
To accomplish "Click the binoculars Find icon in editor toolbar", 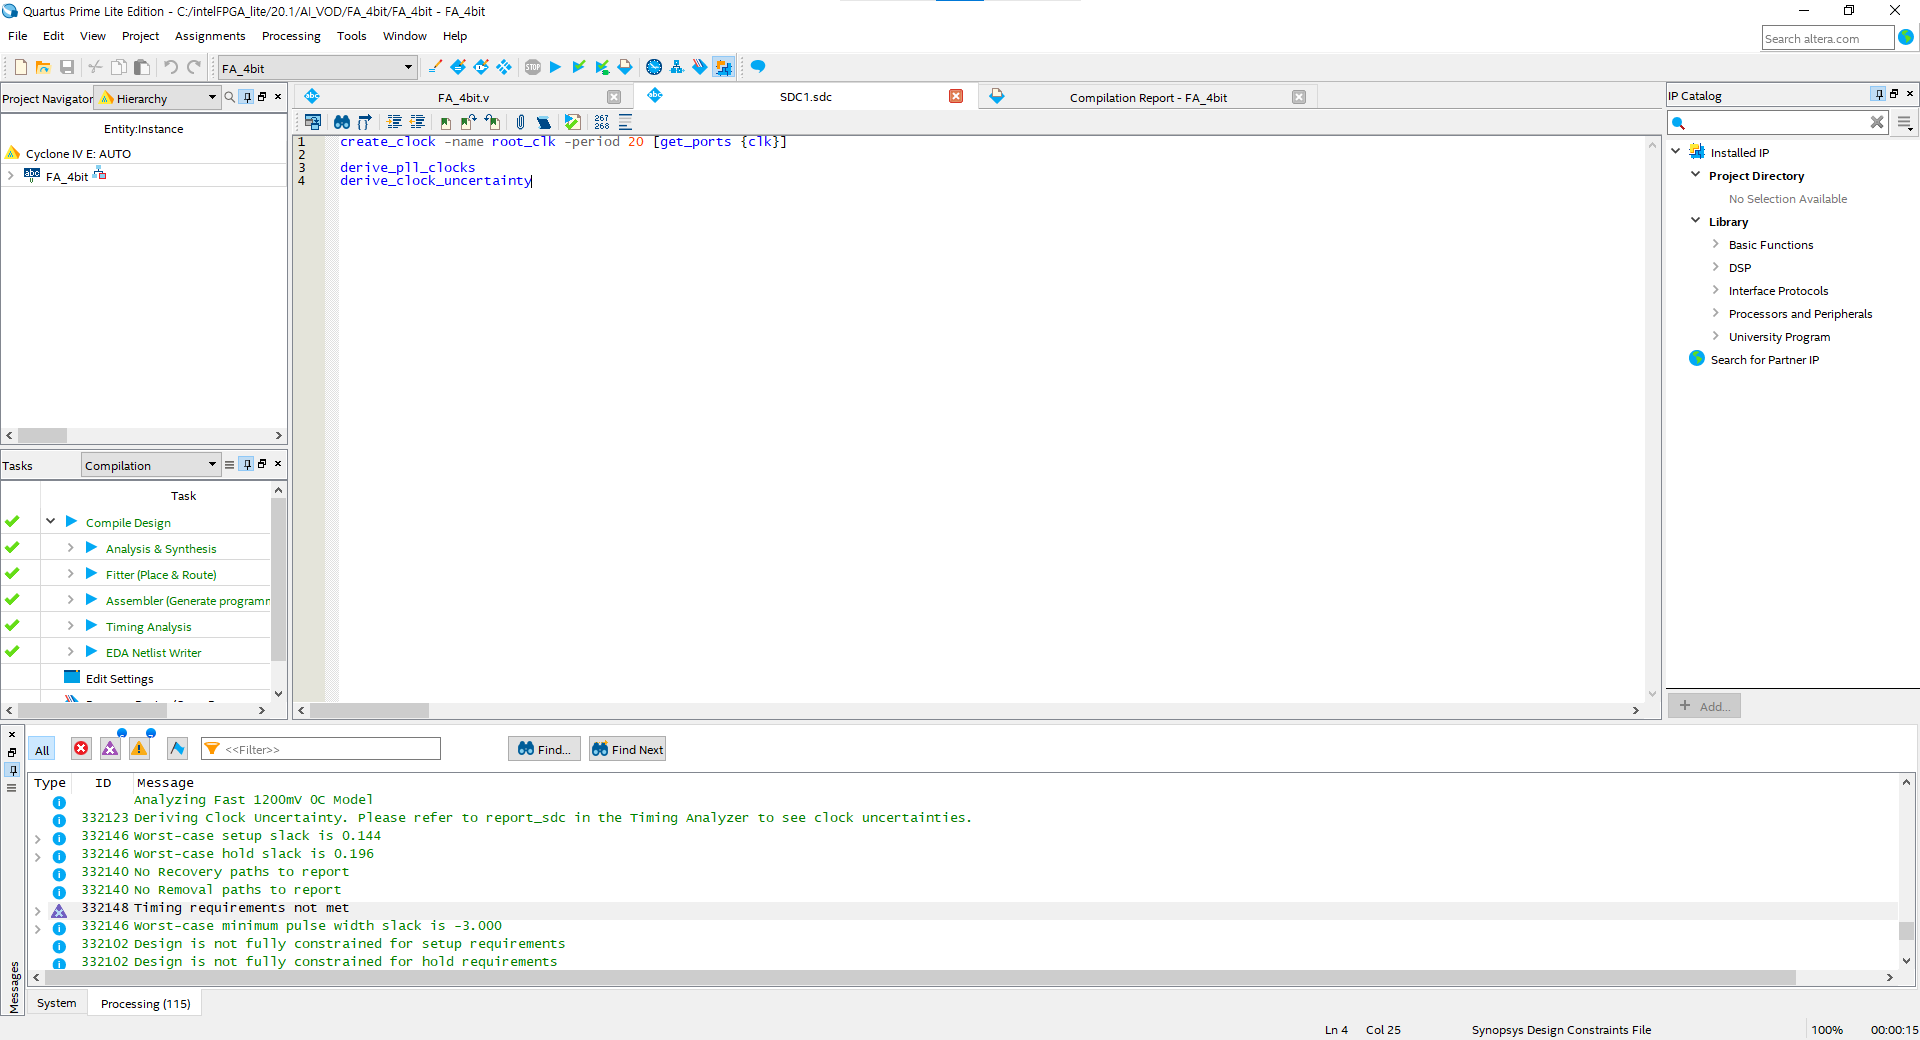I will pyautogui.click(x=342, y=122).
